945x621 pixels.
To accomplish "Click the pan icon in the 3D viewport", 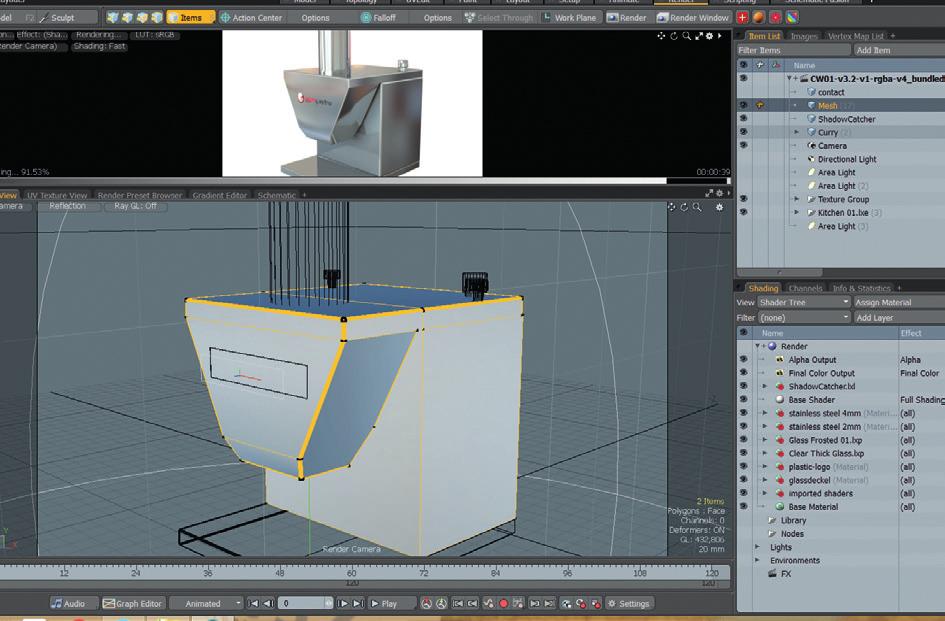I will click(671, 207).
